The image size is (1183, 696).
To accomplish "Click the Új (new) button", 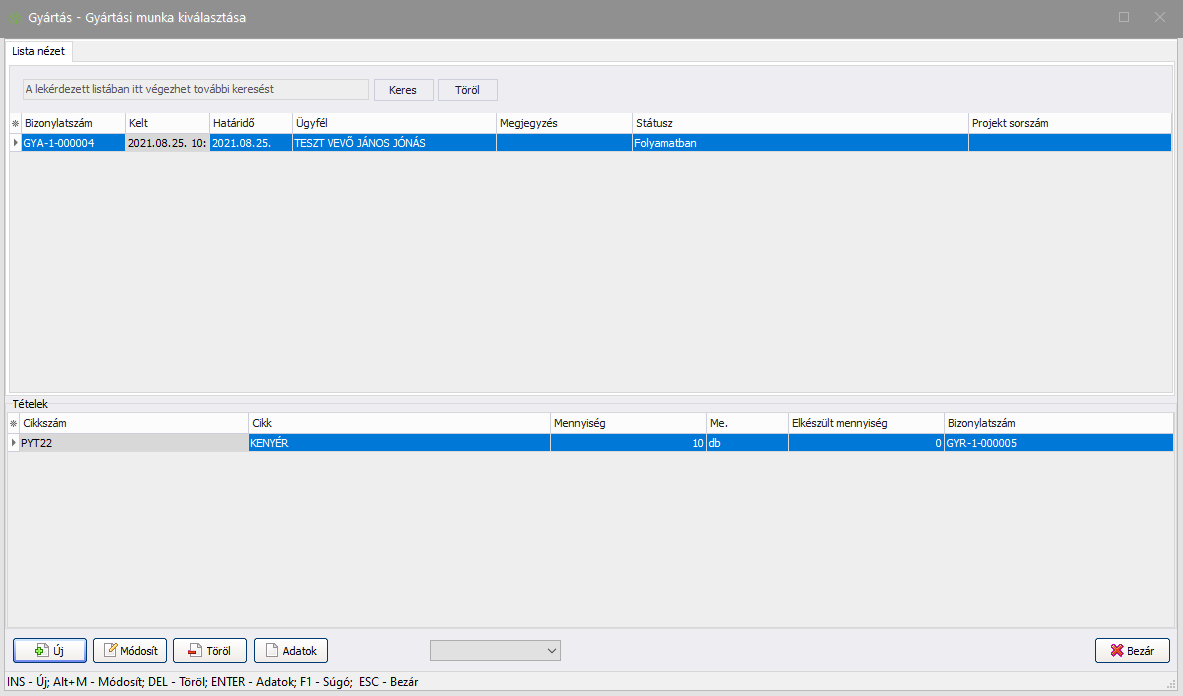I will point(50,651).
